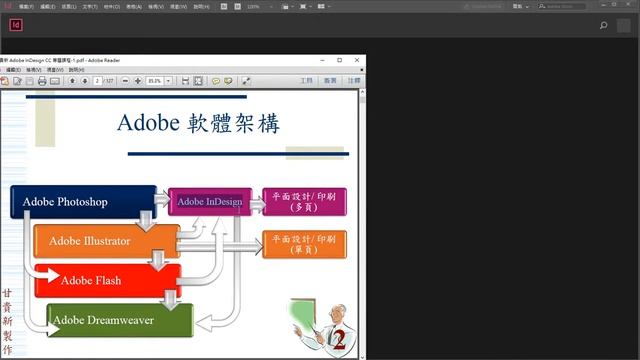Zoom out with the minus icon in Reader
The height and width of the screenshot is (360, 640).
coord(125,81)
